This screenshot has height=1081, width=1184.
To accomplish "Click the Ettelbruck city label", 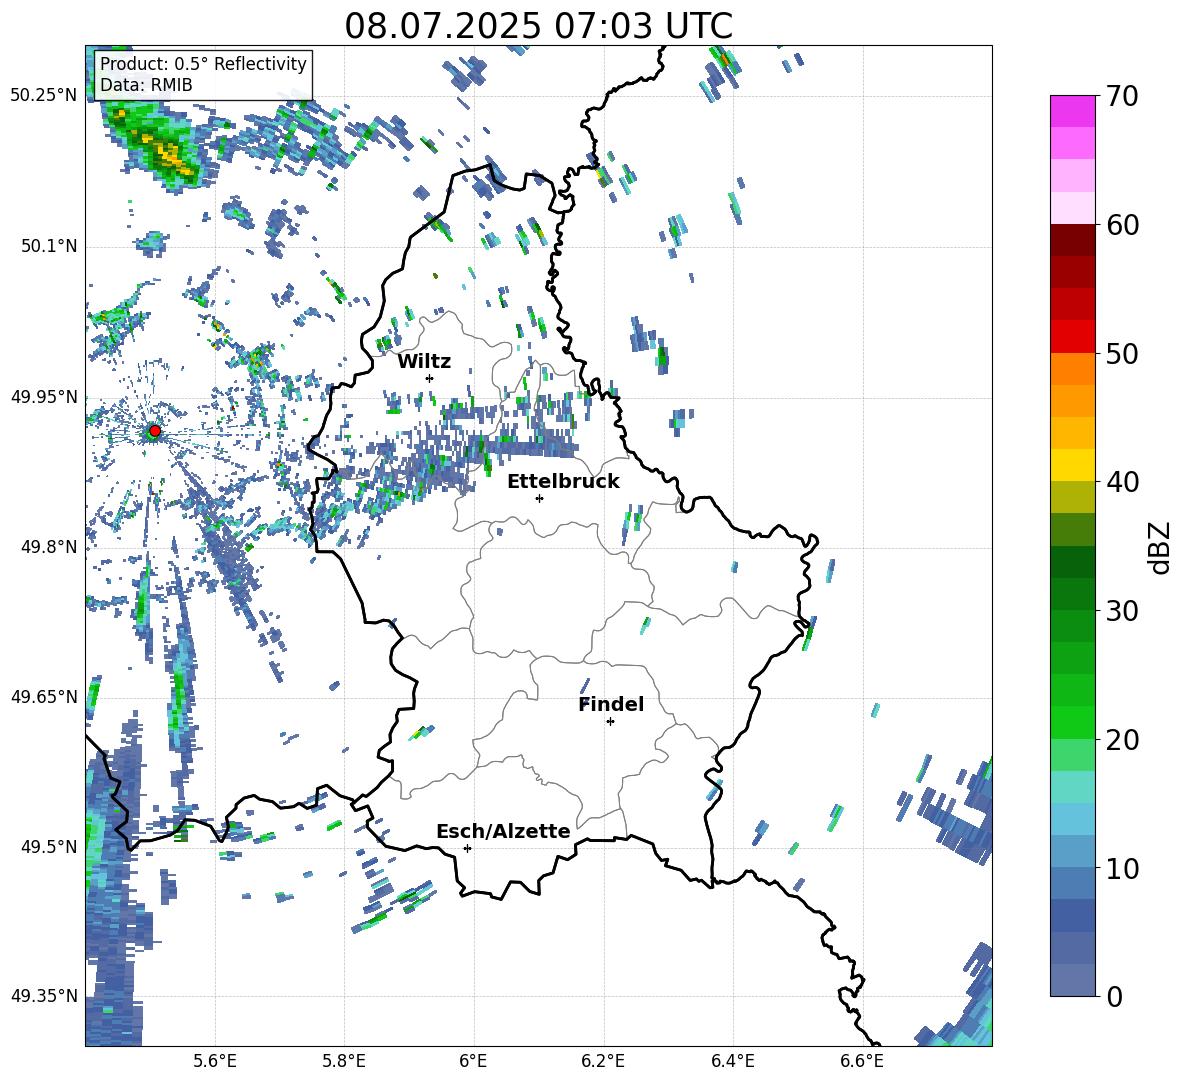I will pyautogui.click(x=563, y=482).
